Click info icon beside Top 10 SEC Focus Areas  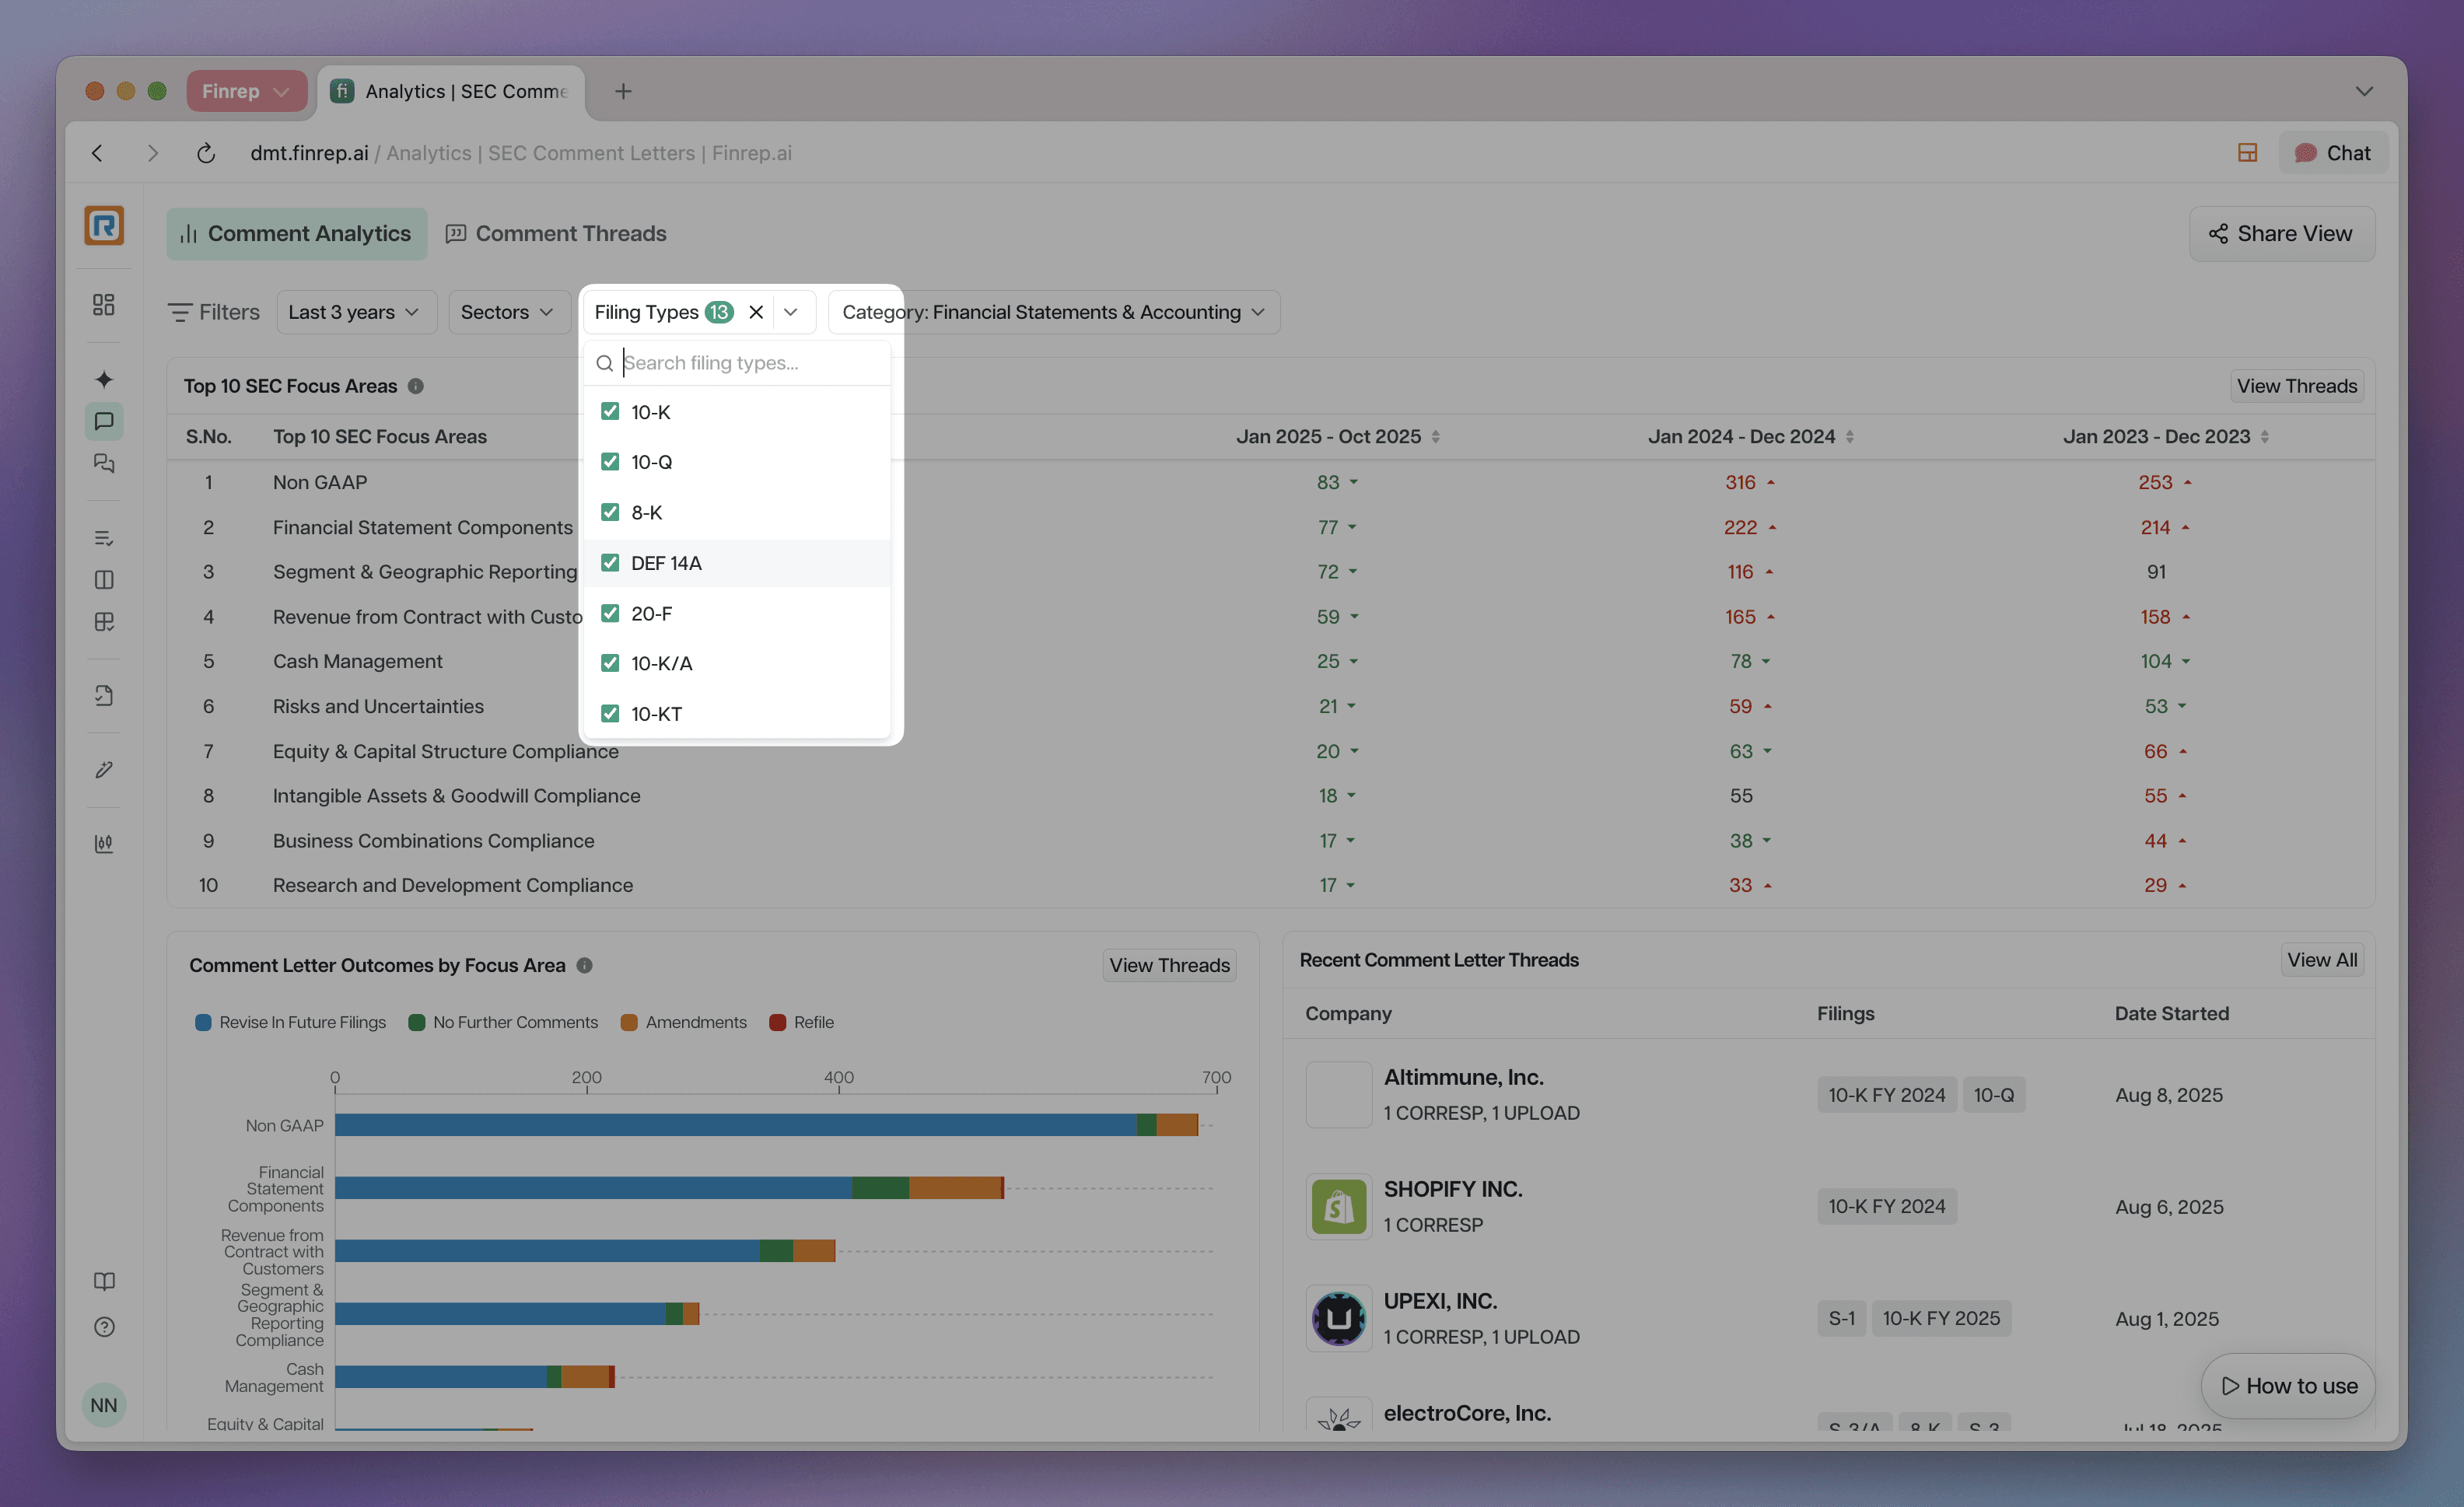(x=416, y=386)
